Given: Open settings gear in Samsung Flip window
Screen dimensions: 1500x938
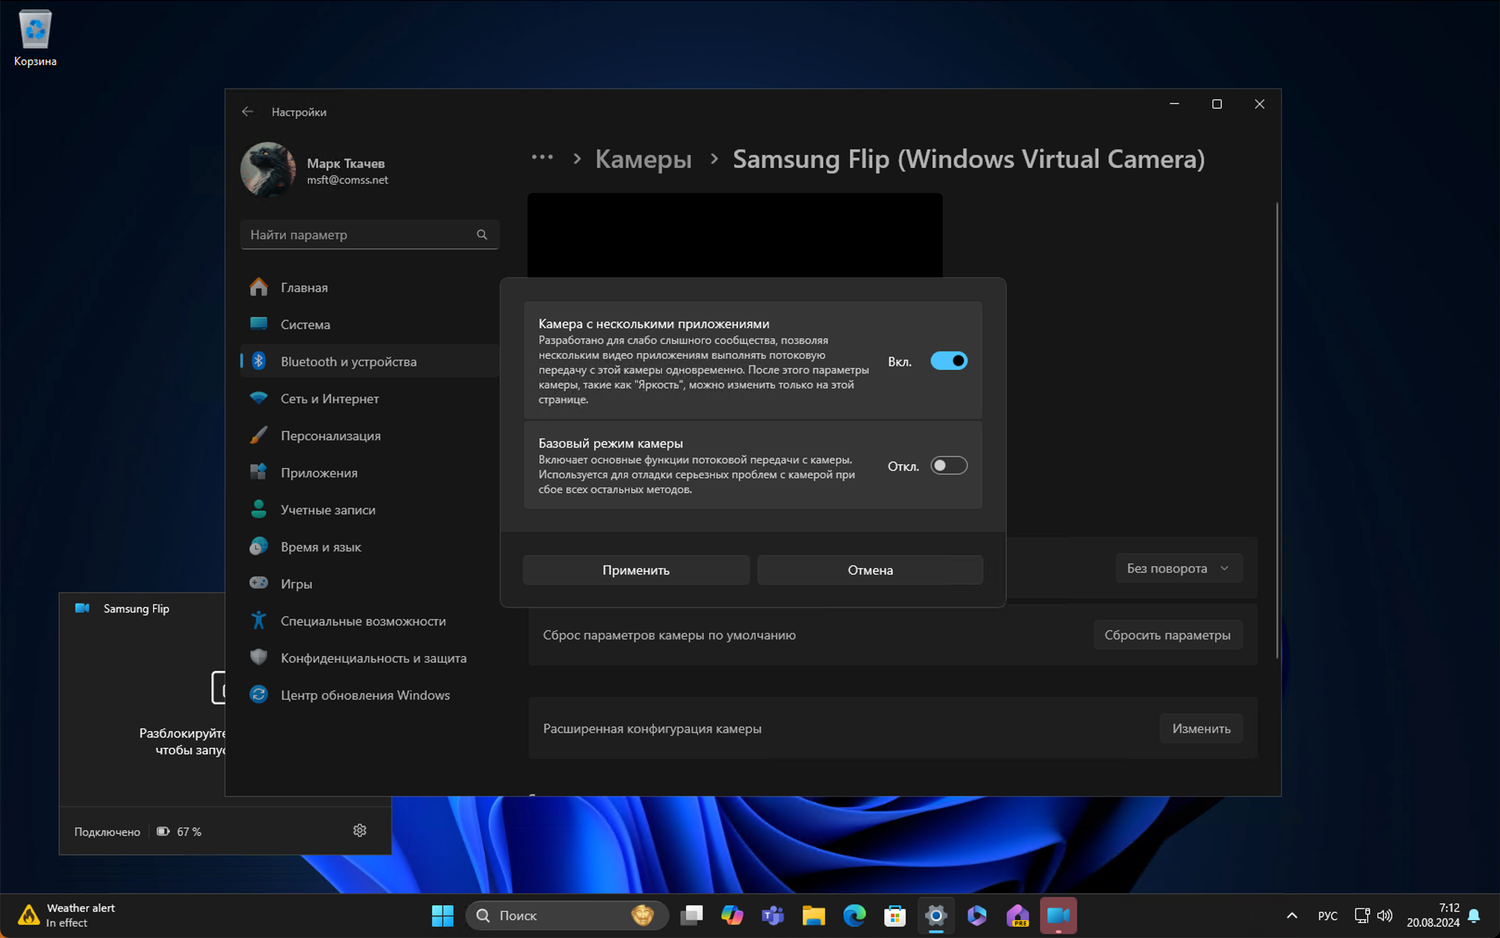Looking at the screenshot, I should coord(360,831).
